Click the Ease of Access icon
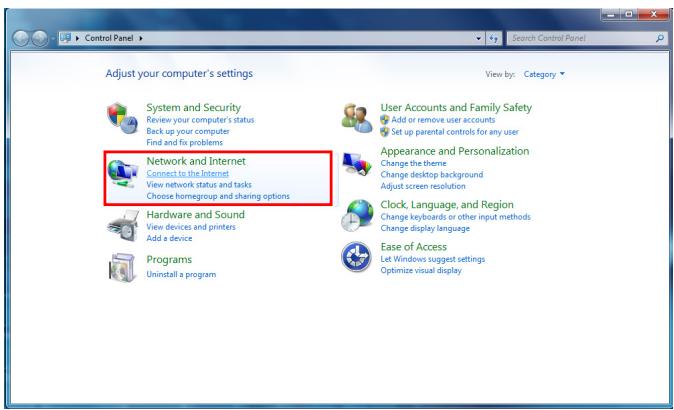This screenshot has width=674, height=410. [356, 257]
